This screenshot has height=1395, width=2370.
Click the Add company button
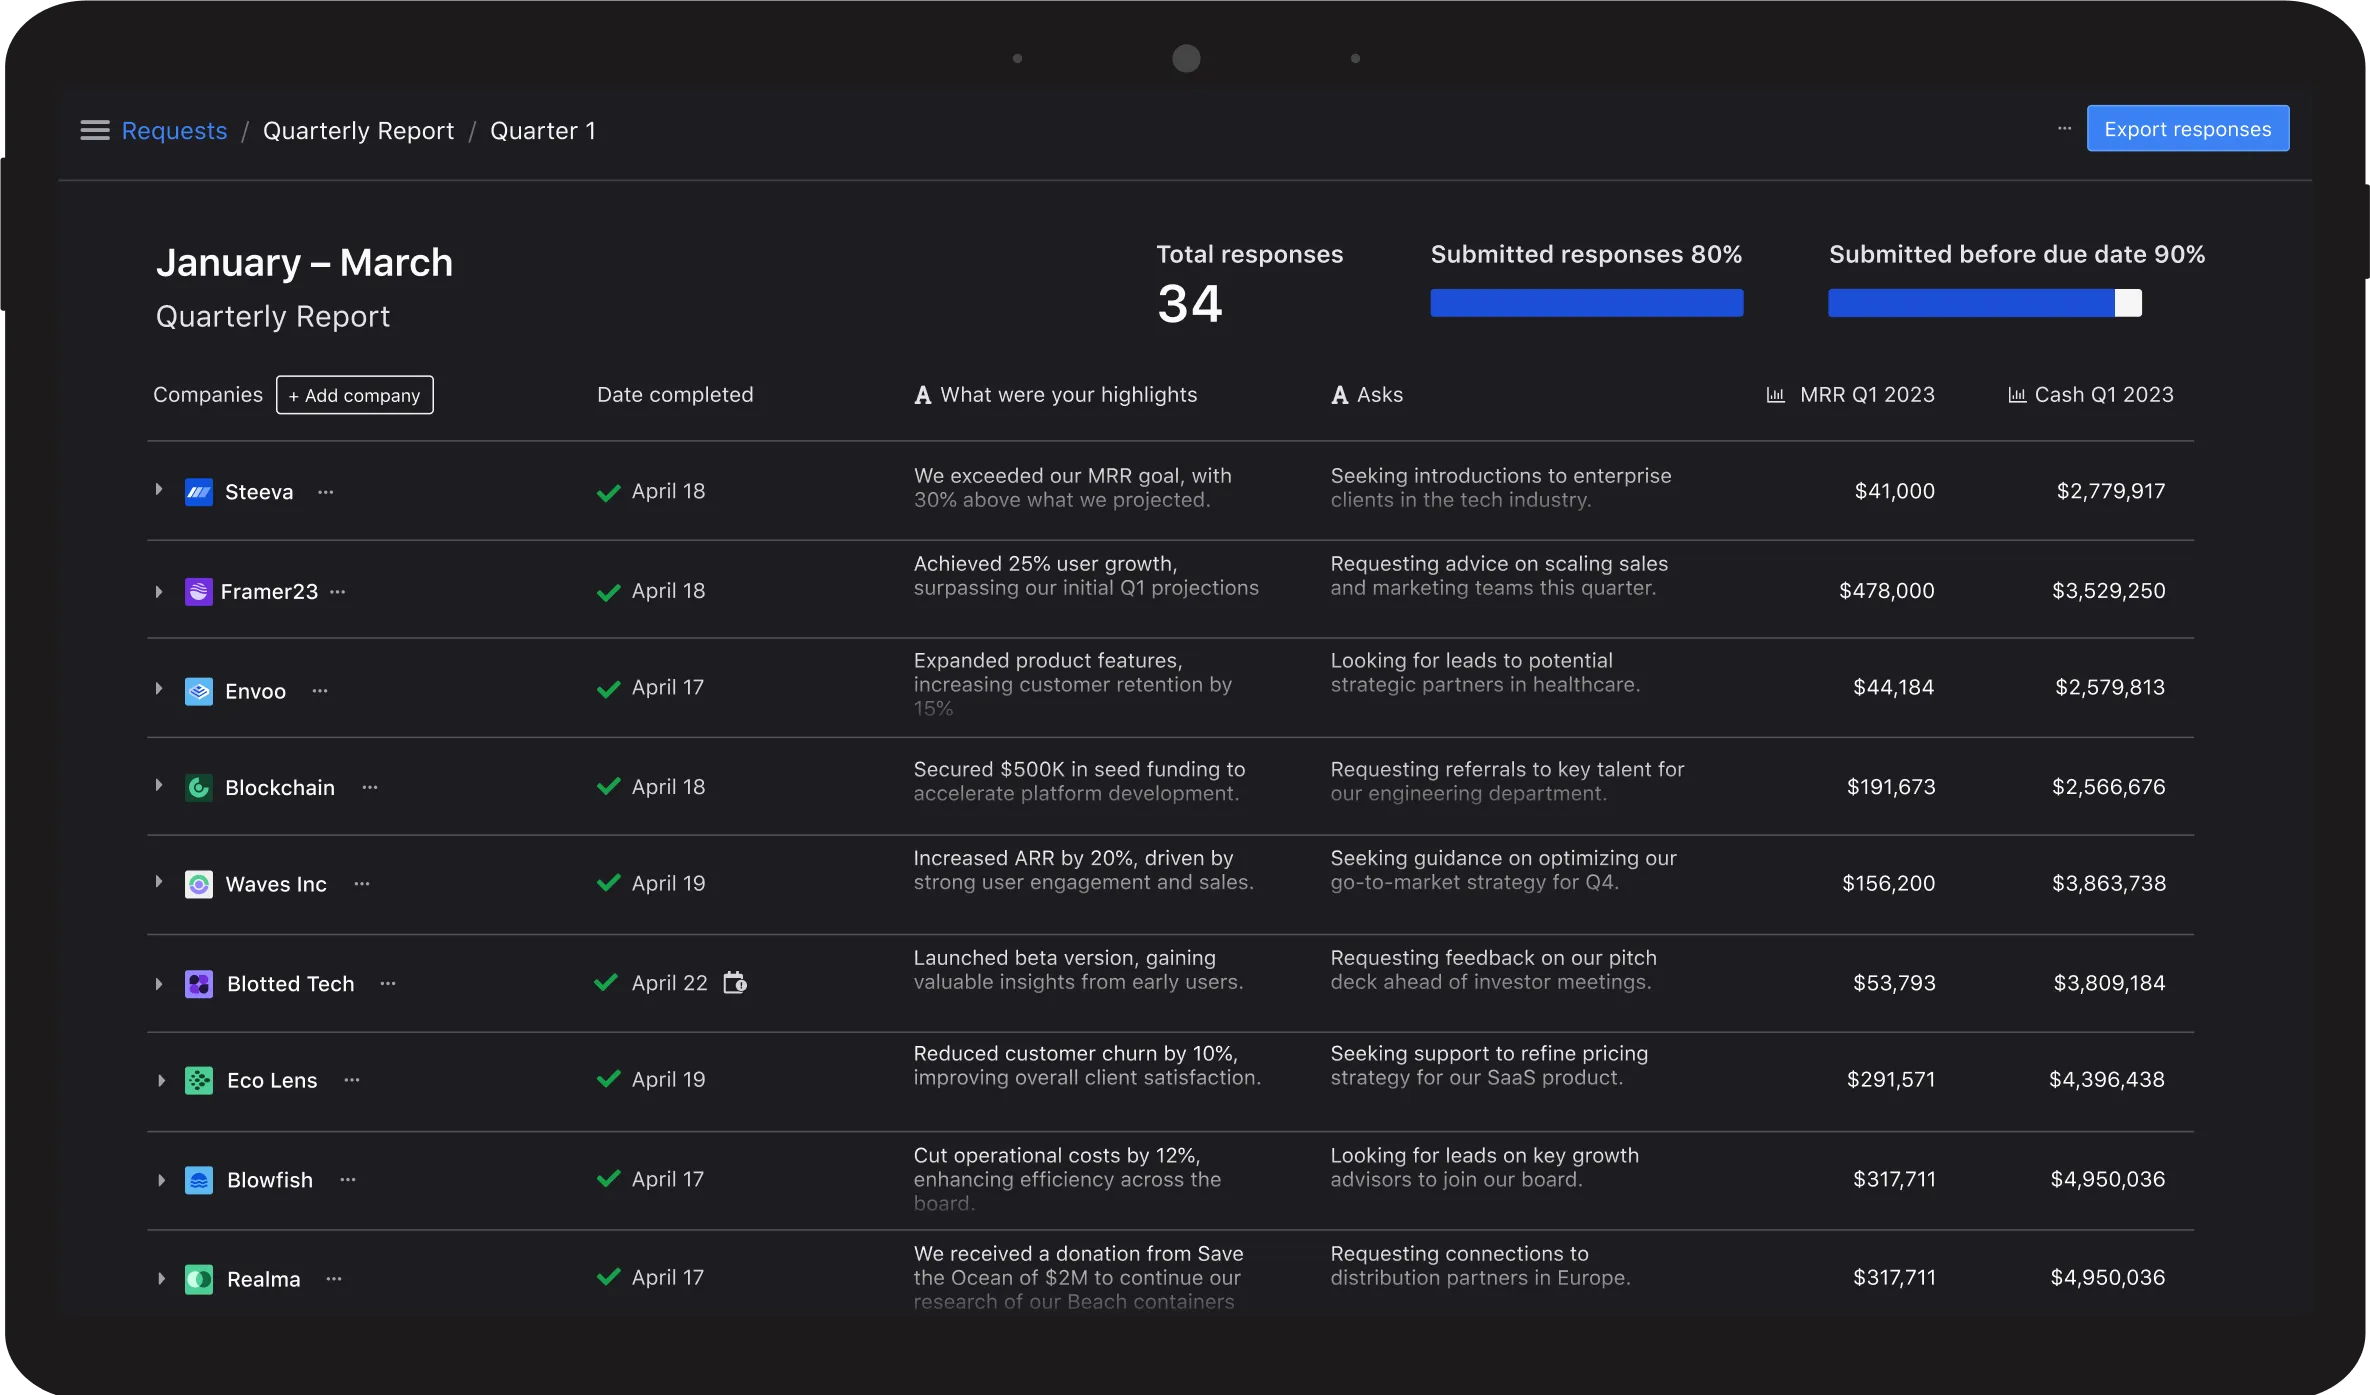[x=354, y=395]
